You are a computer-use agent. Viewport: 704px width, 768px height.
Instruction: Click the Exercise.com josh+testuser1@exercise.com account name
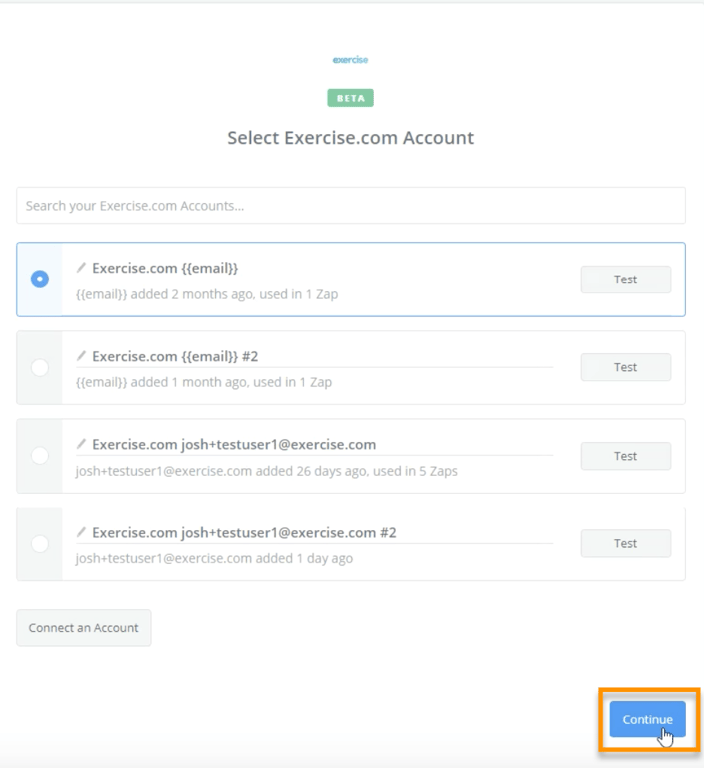tap(234, 445)
